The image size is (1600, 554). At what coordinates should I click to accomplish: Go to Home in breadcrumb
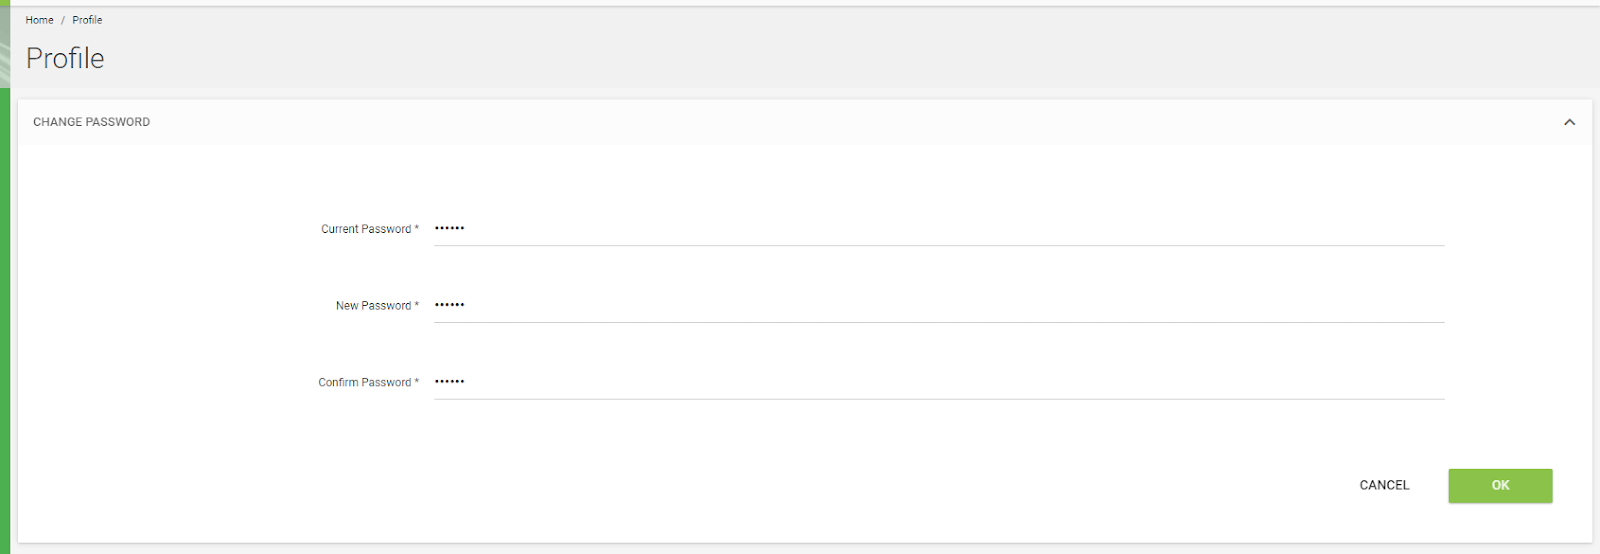point(40,20)
